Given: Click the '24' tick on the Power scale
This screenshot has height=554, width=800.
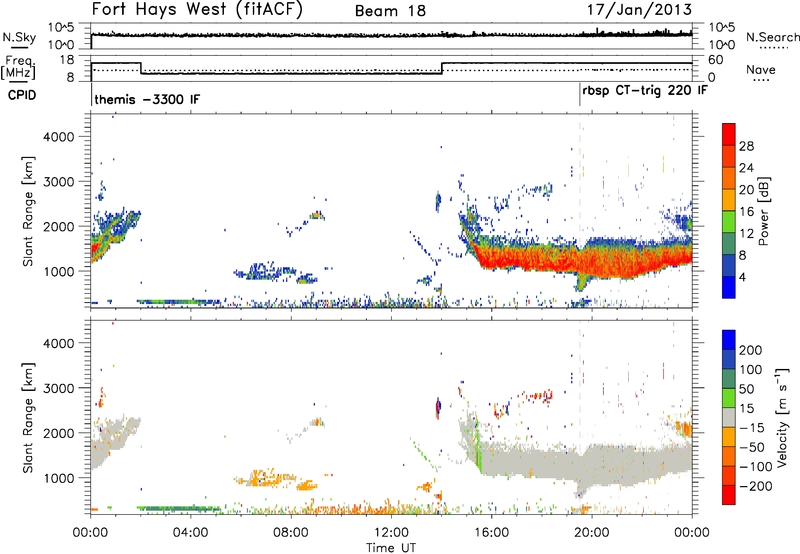Looking at the screenshot, I should pyautogui.click(x=746, y=168).
